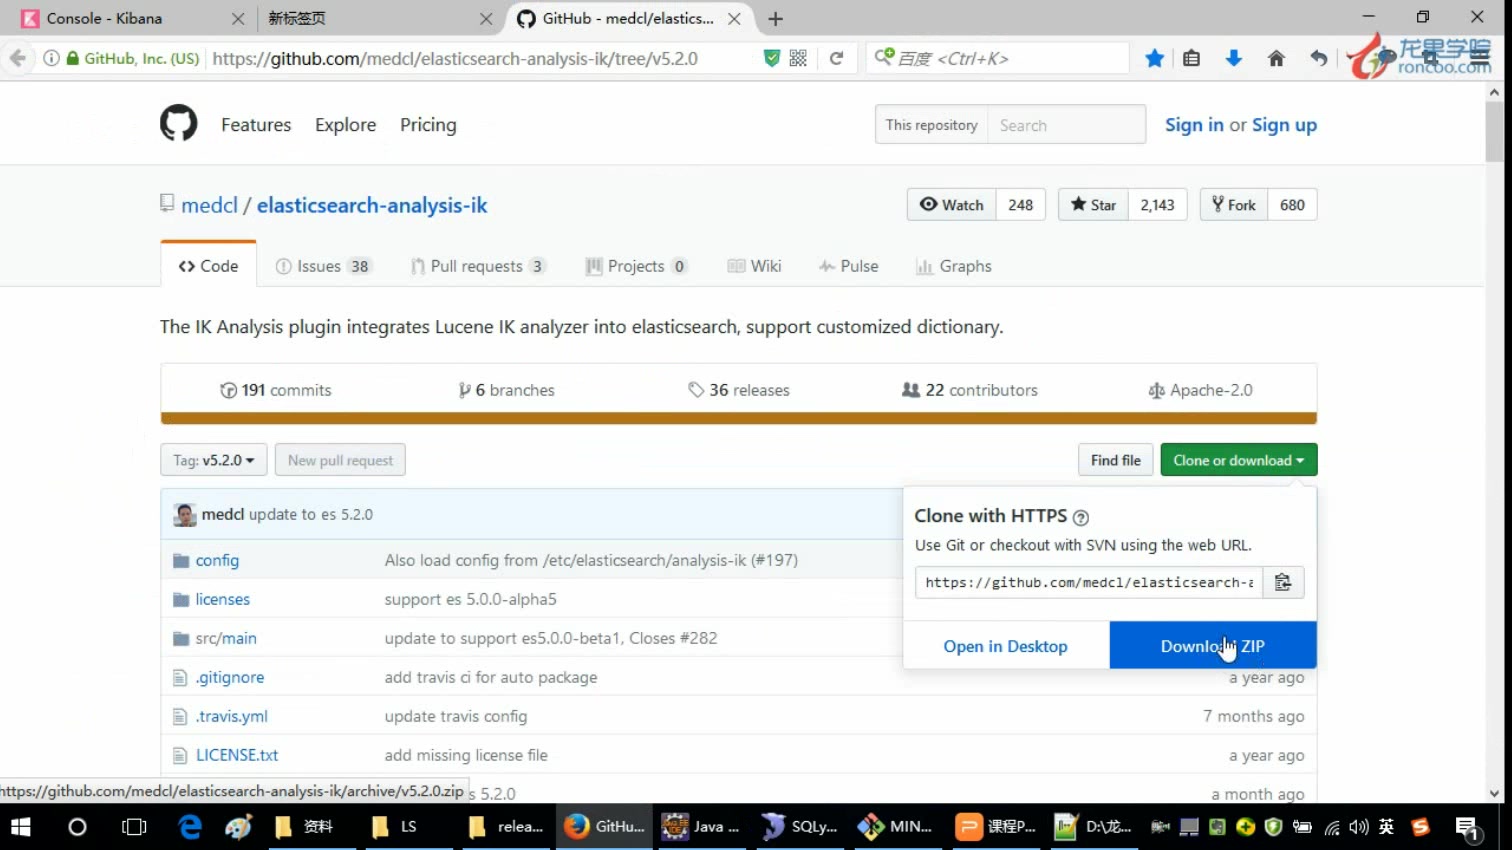Image resolution: width=1512 pixels, height=850 pixels.
Task: Click the medcl owner link
Action: pos(209,205)
